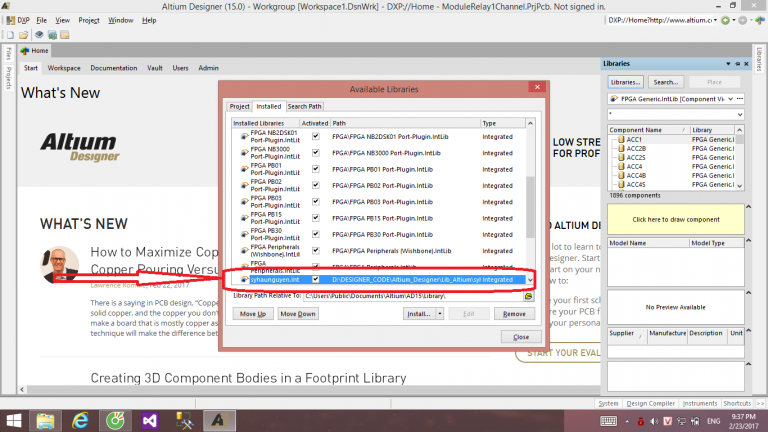This screenshot has width=768, height=432.
Task: Switch to the Search Path tab
Action: [x=305, y=106]
